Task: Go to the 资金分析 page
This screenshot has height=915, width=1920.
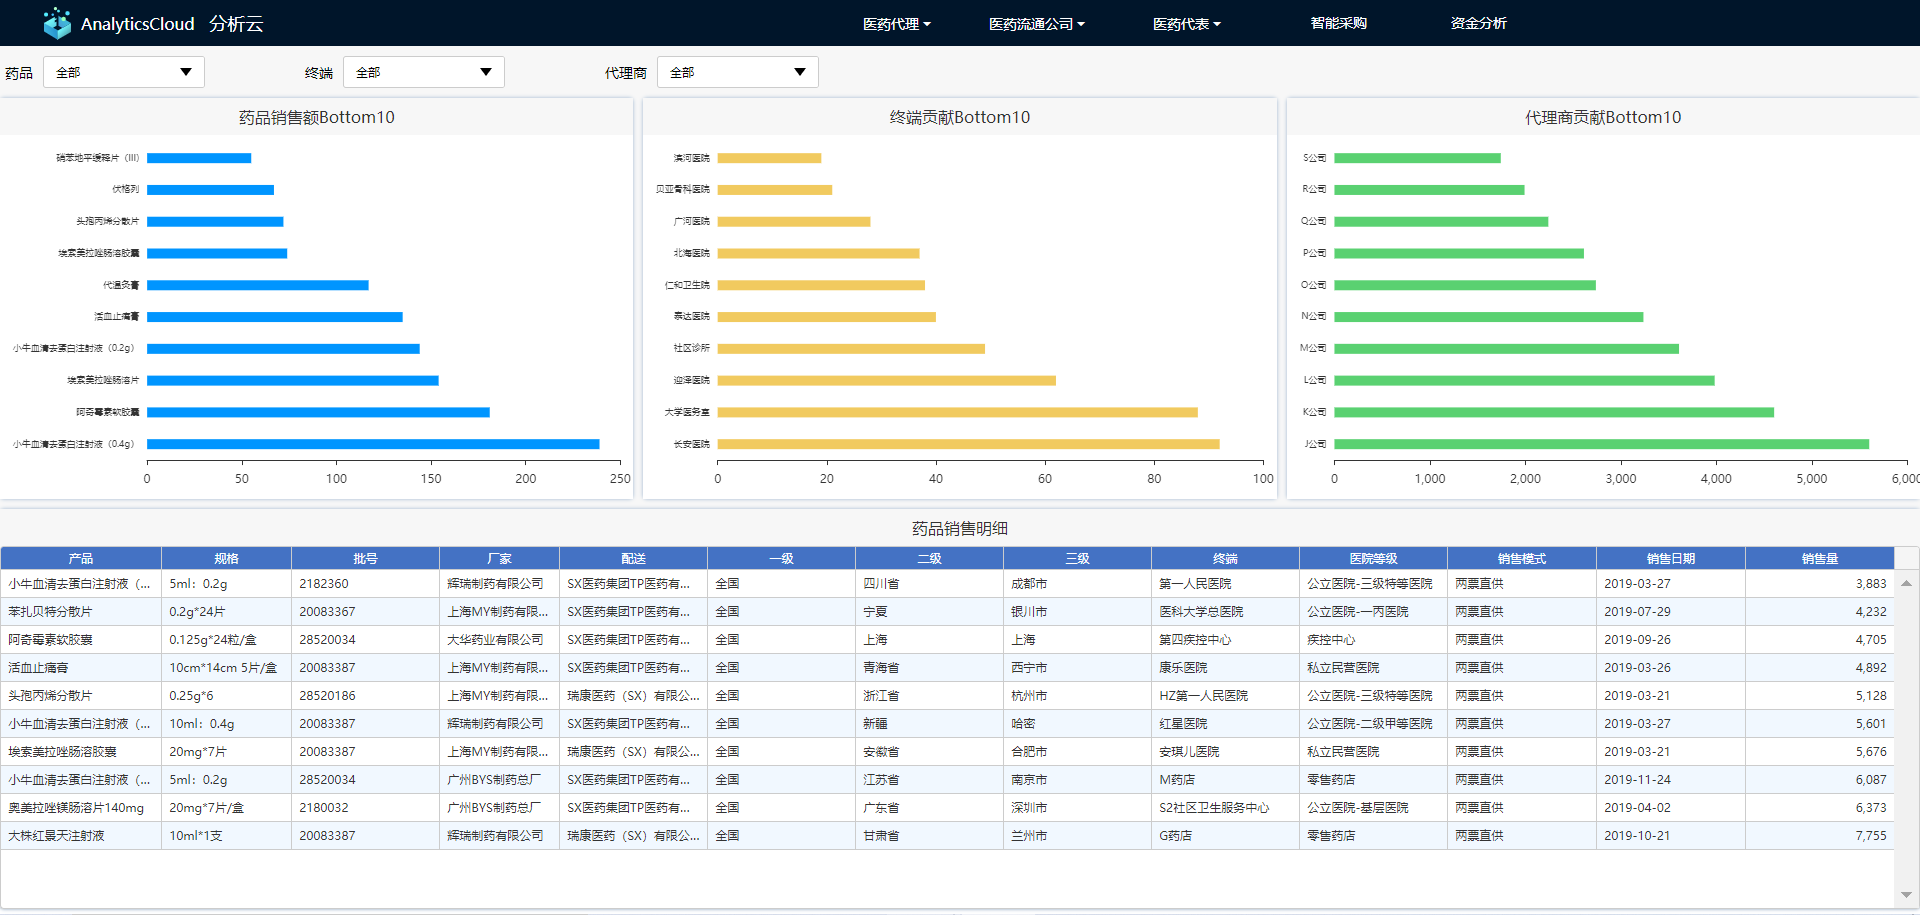Action: (1478, 23)
